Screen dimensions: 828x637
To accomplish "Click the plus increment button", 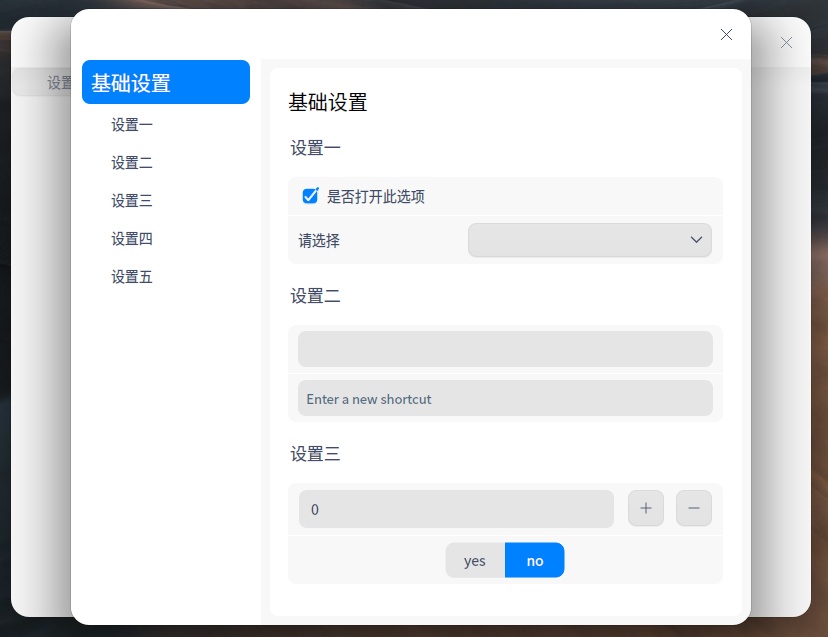I will (x=645, y=508).
